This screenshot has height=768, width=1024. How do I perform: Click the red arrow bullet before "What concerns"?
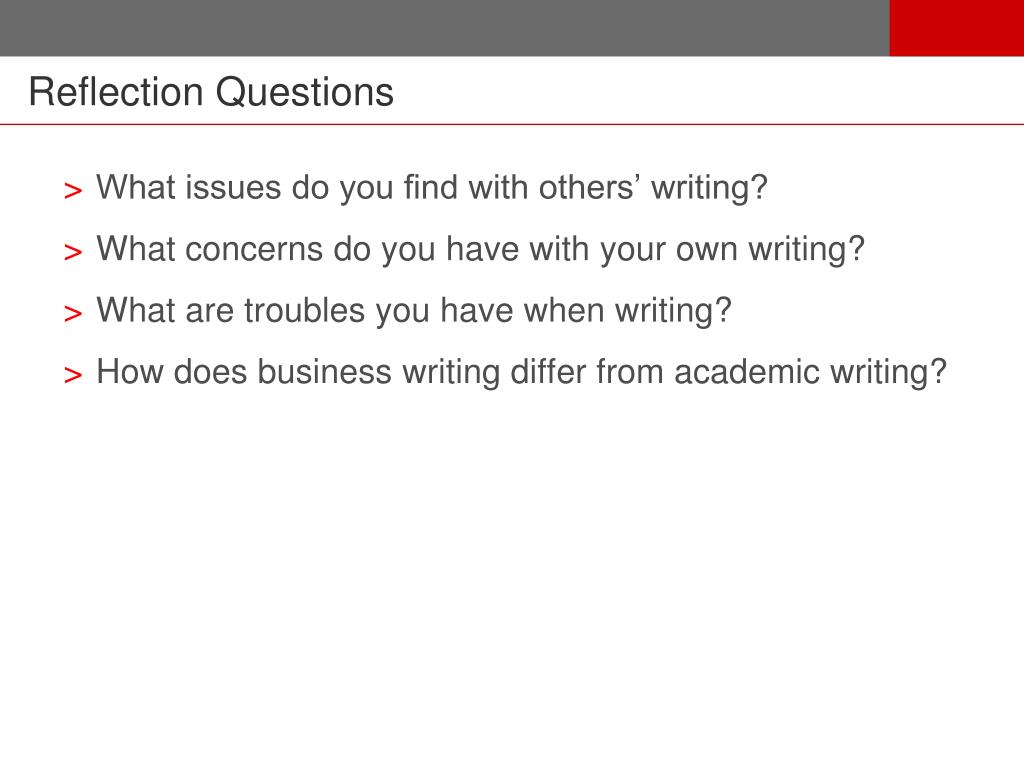[x=73, y=252]
